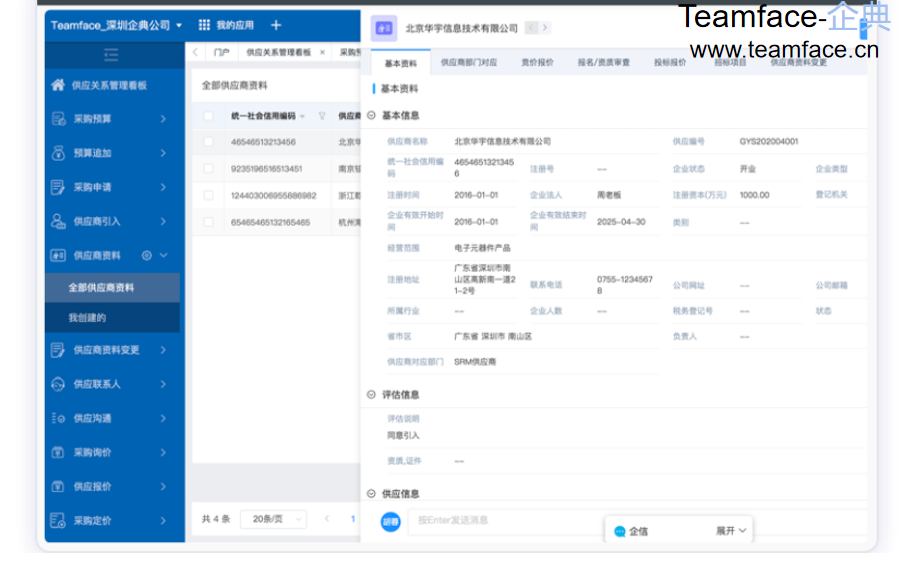Select 我创建的 in sidebar
The image size is (924, 571).
point(112,318)
